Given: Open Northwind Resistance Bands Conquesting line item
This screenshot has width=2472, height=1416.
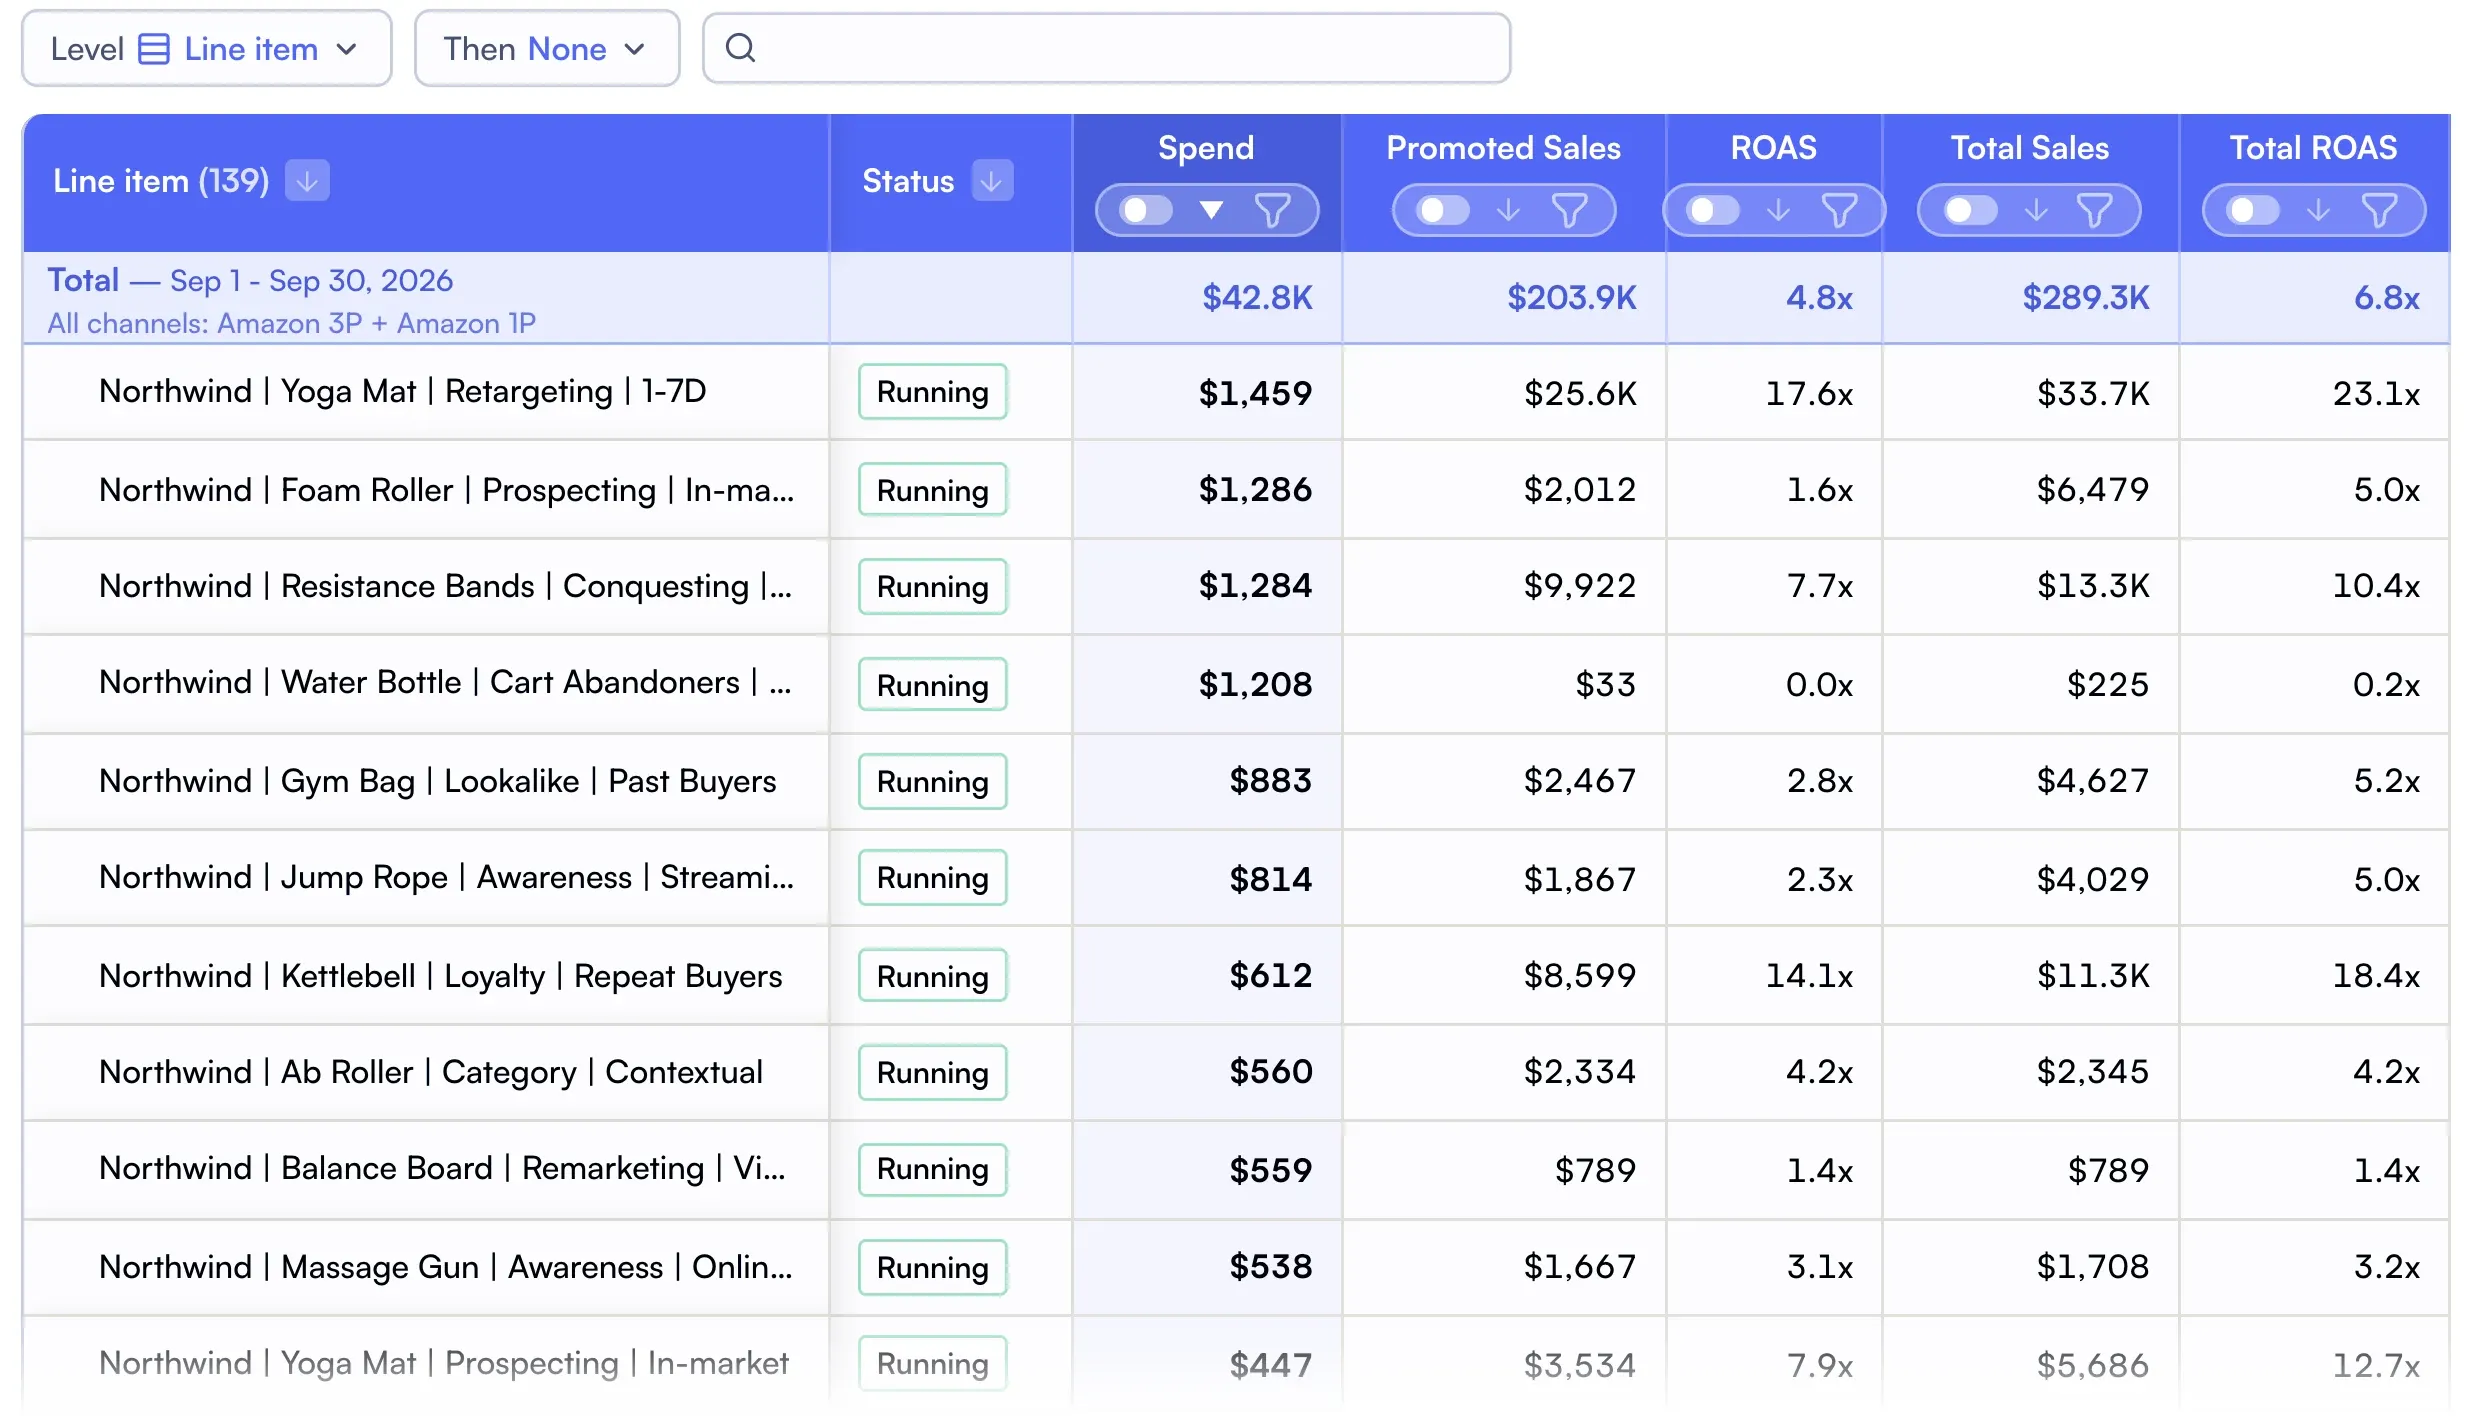Looking at the screenshot, I should 445,586.
